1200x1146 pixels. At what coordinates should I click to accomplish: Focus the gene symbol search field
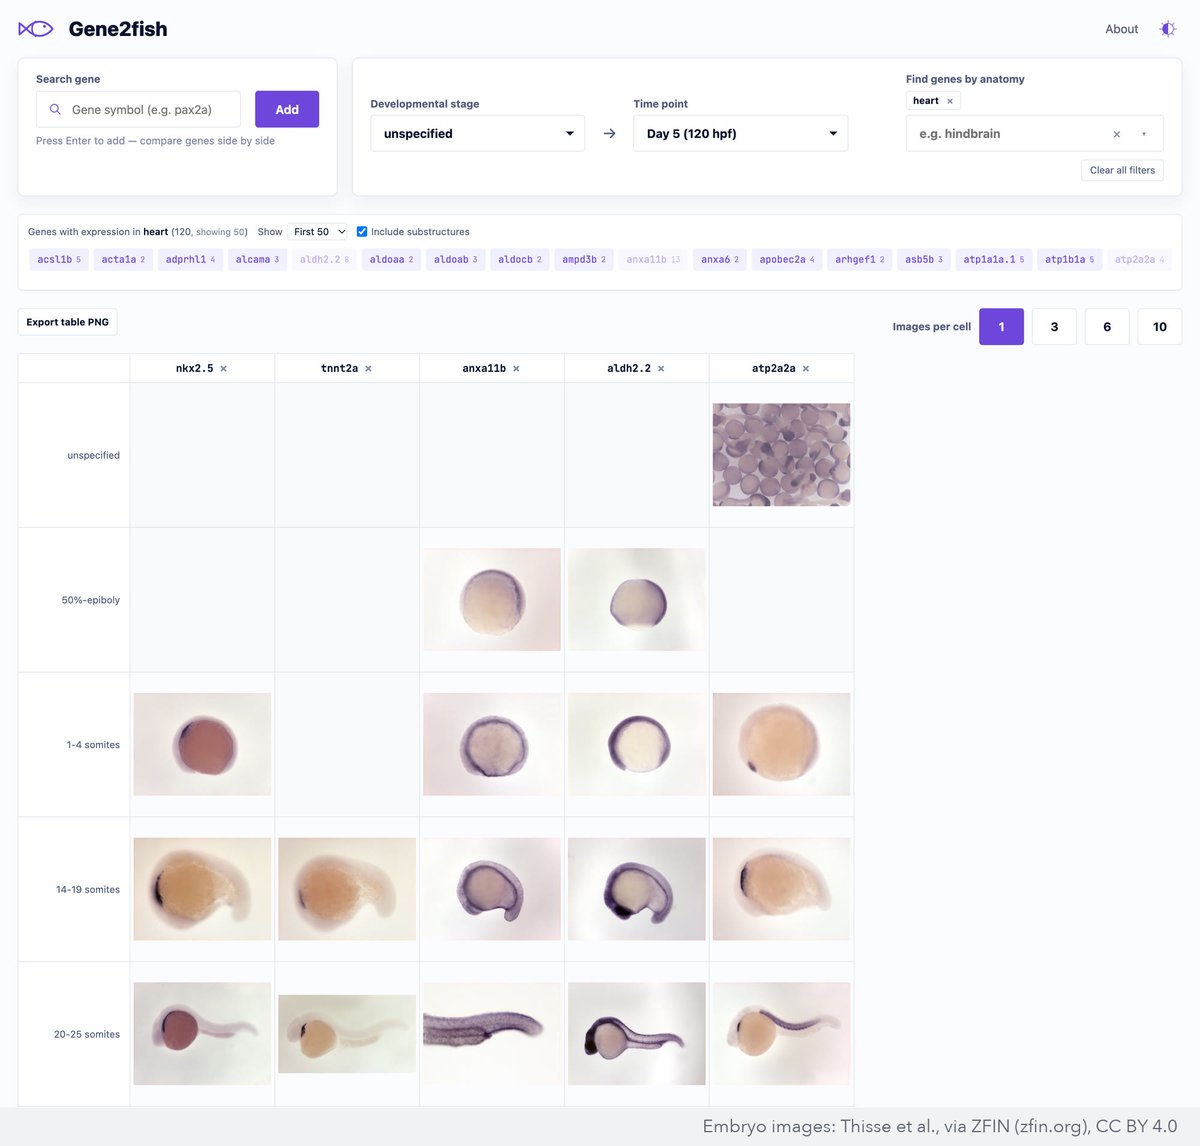[138, 109]
